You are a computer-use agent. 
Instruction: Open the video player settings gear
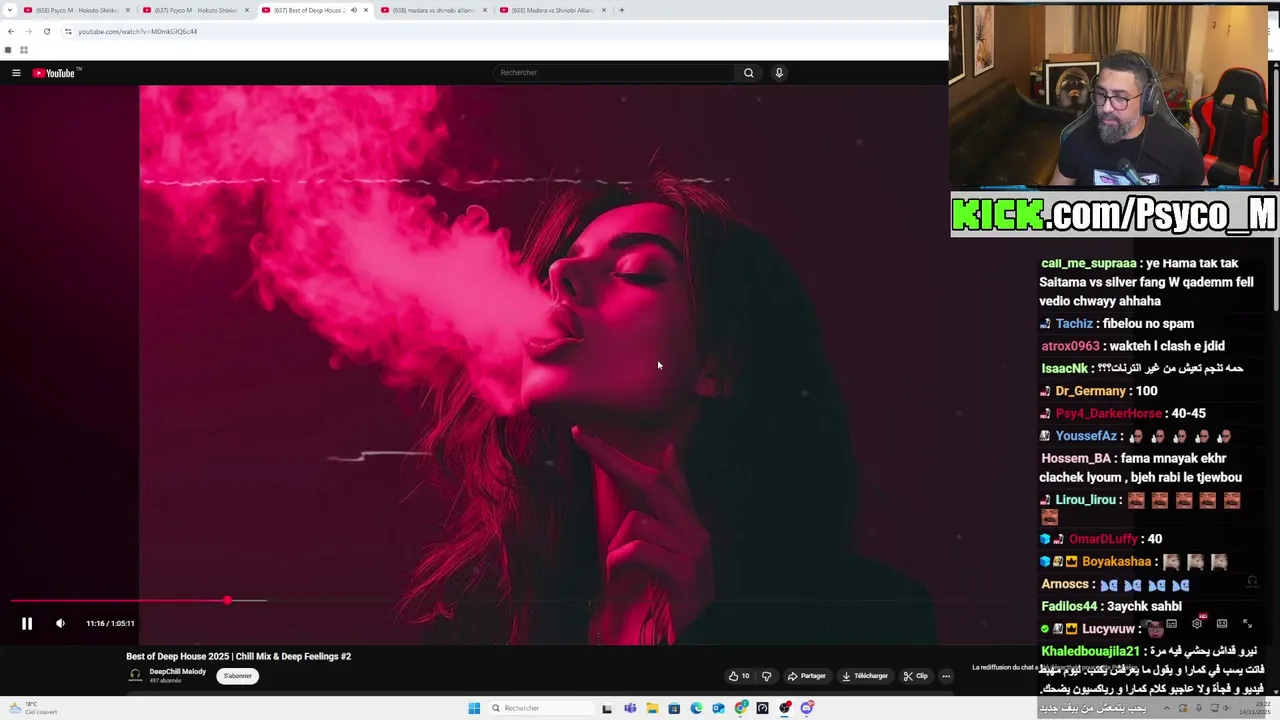point(1196,623)
